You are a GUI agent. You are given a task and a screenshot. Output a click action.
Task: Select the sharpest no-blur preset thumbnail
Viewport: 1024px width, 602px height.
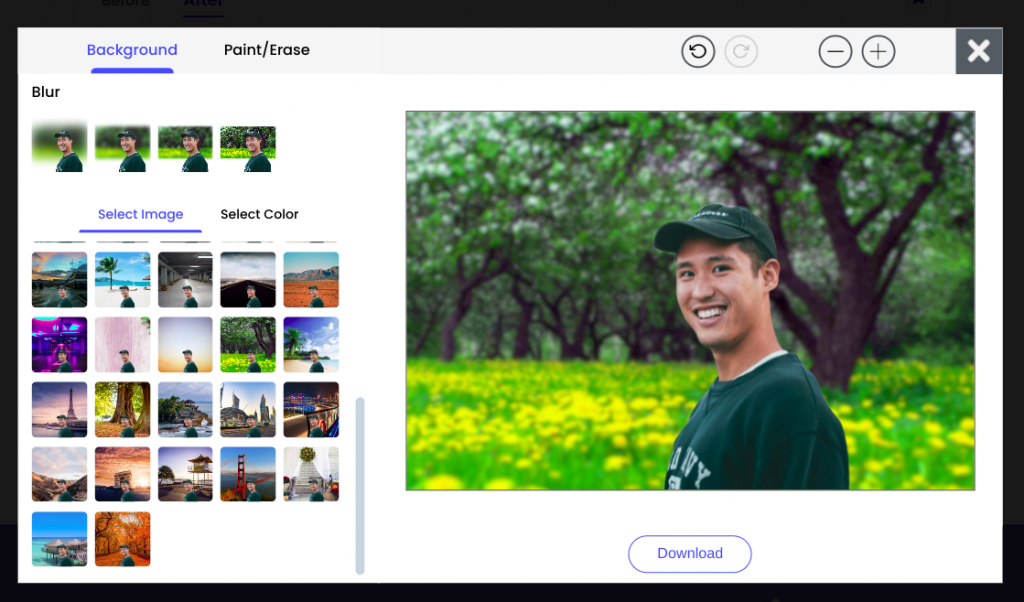pyautogui.click(x=248, y=148)
